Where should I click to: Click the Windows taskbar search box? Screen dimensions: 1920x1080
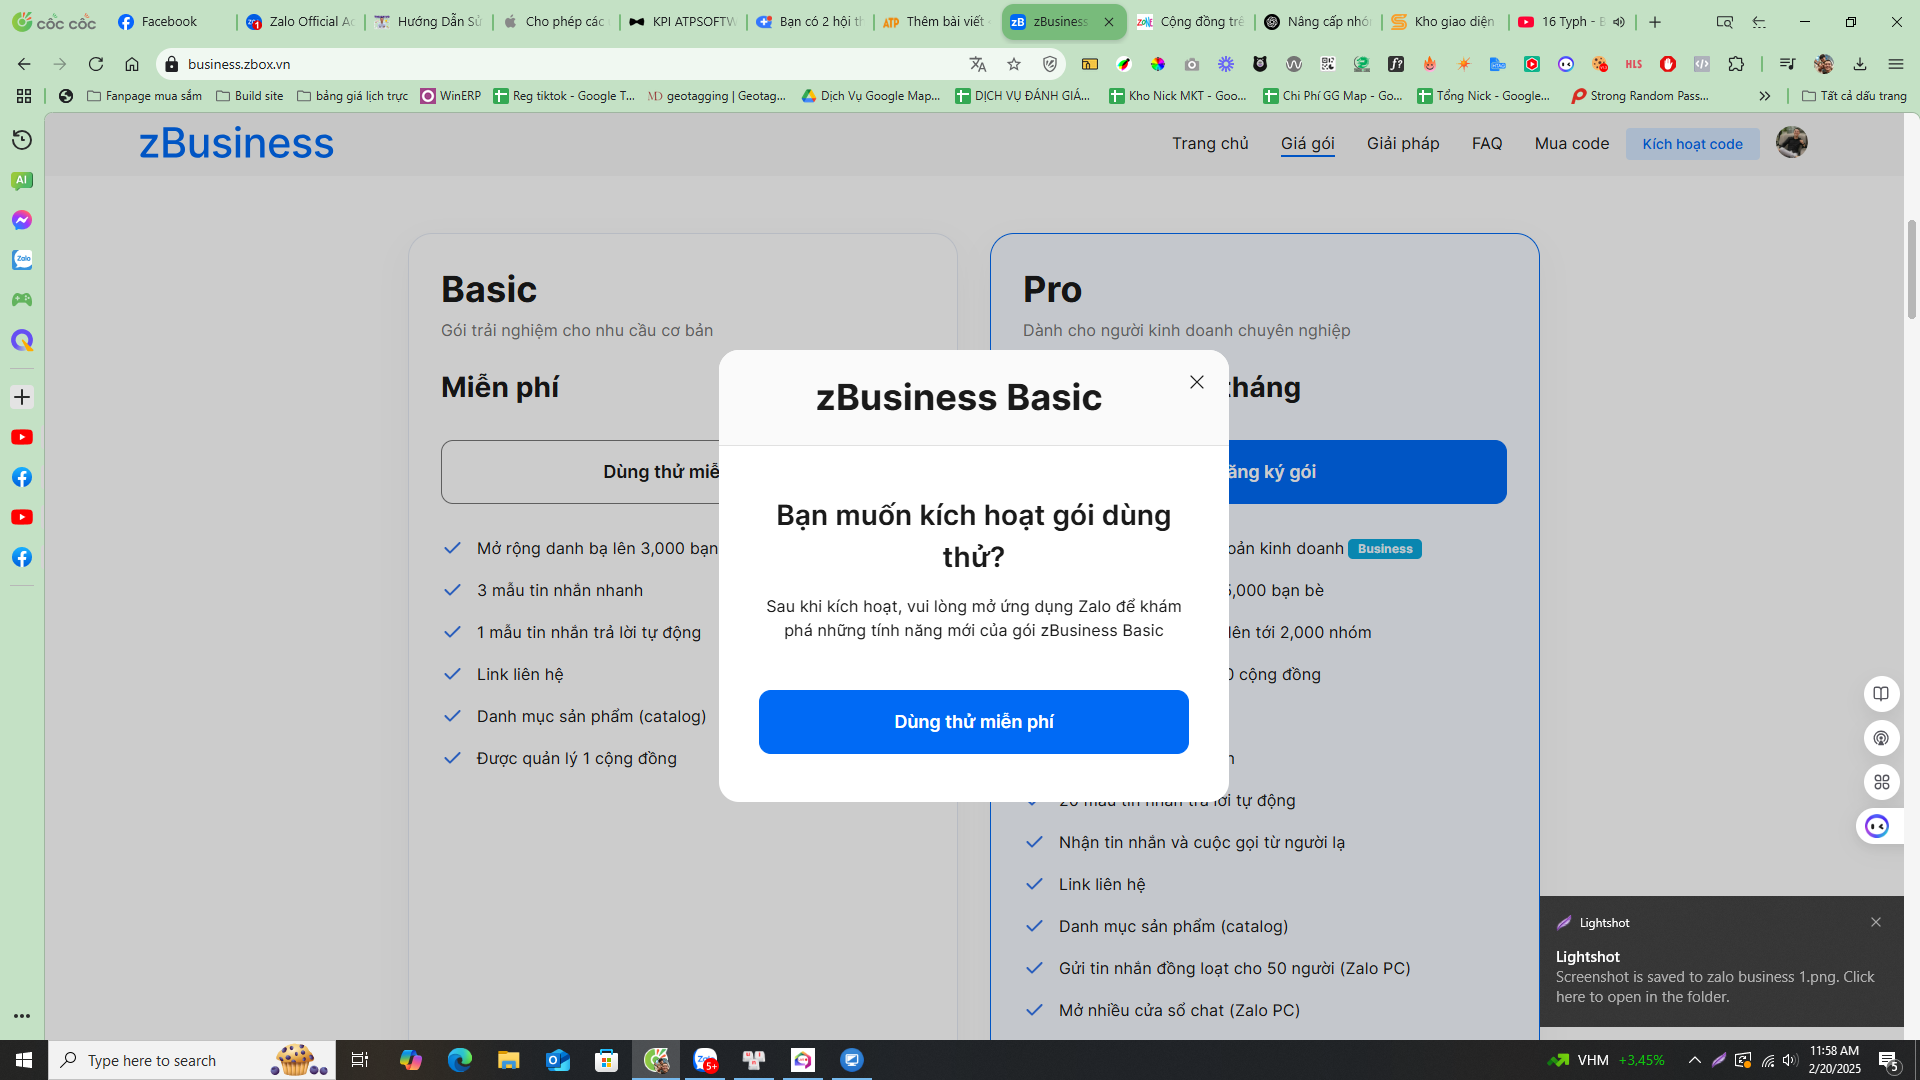pos(192,1060)
